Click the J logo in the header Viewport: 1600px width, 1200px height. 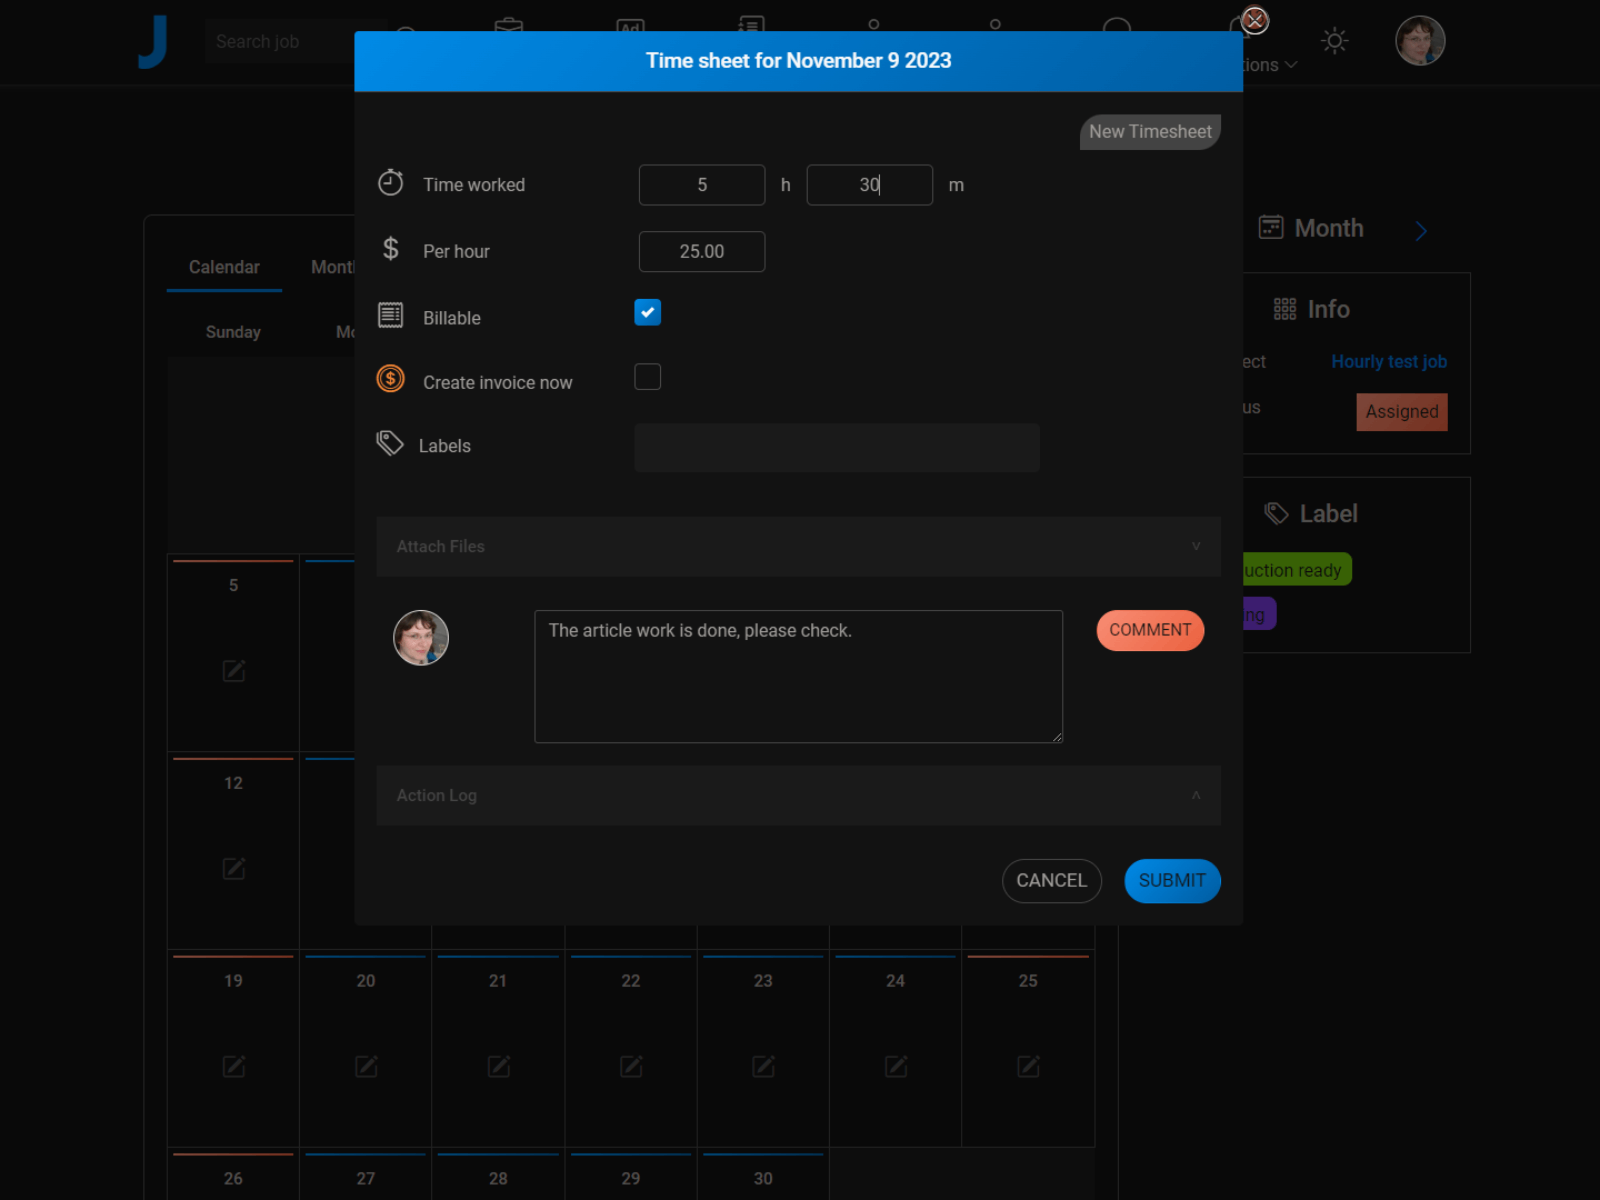tap(153, 42)
